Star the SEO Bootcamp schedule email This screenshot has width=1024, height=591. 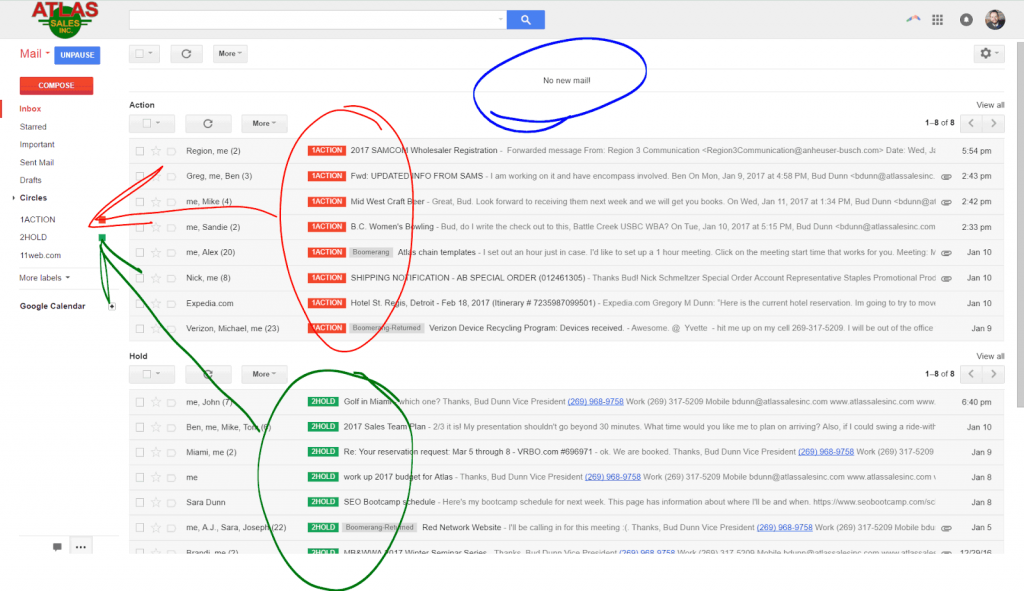point(155,503)
